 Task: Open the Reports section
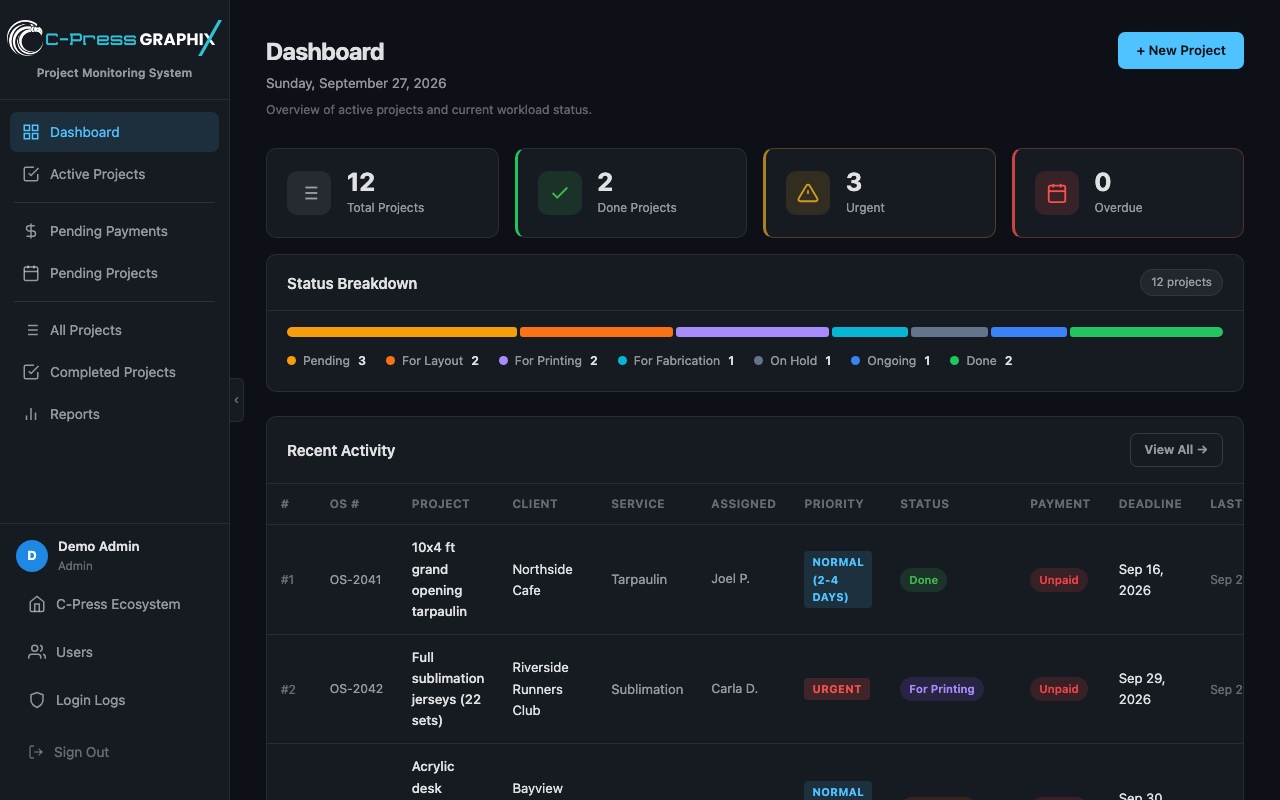coord(114,414)
